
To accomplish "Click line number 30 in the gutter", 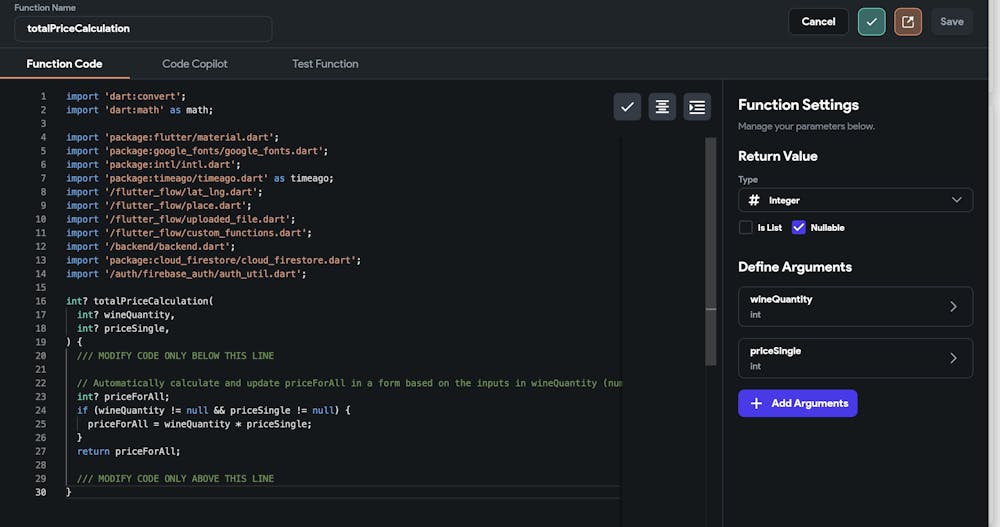I will [41, 493].
